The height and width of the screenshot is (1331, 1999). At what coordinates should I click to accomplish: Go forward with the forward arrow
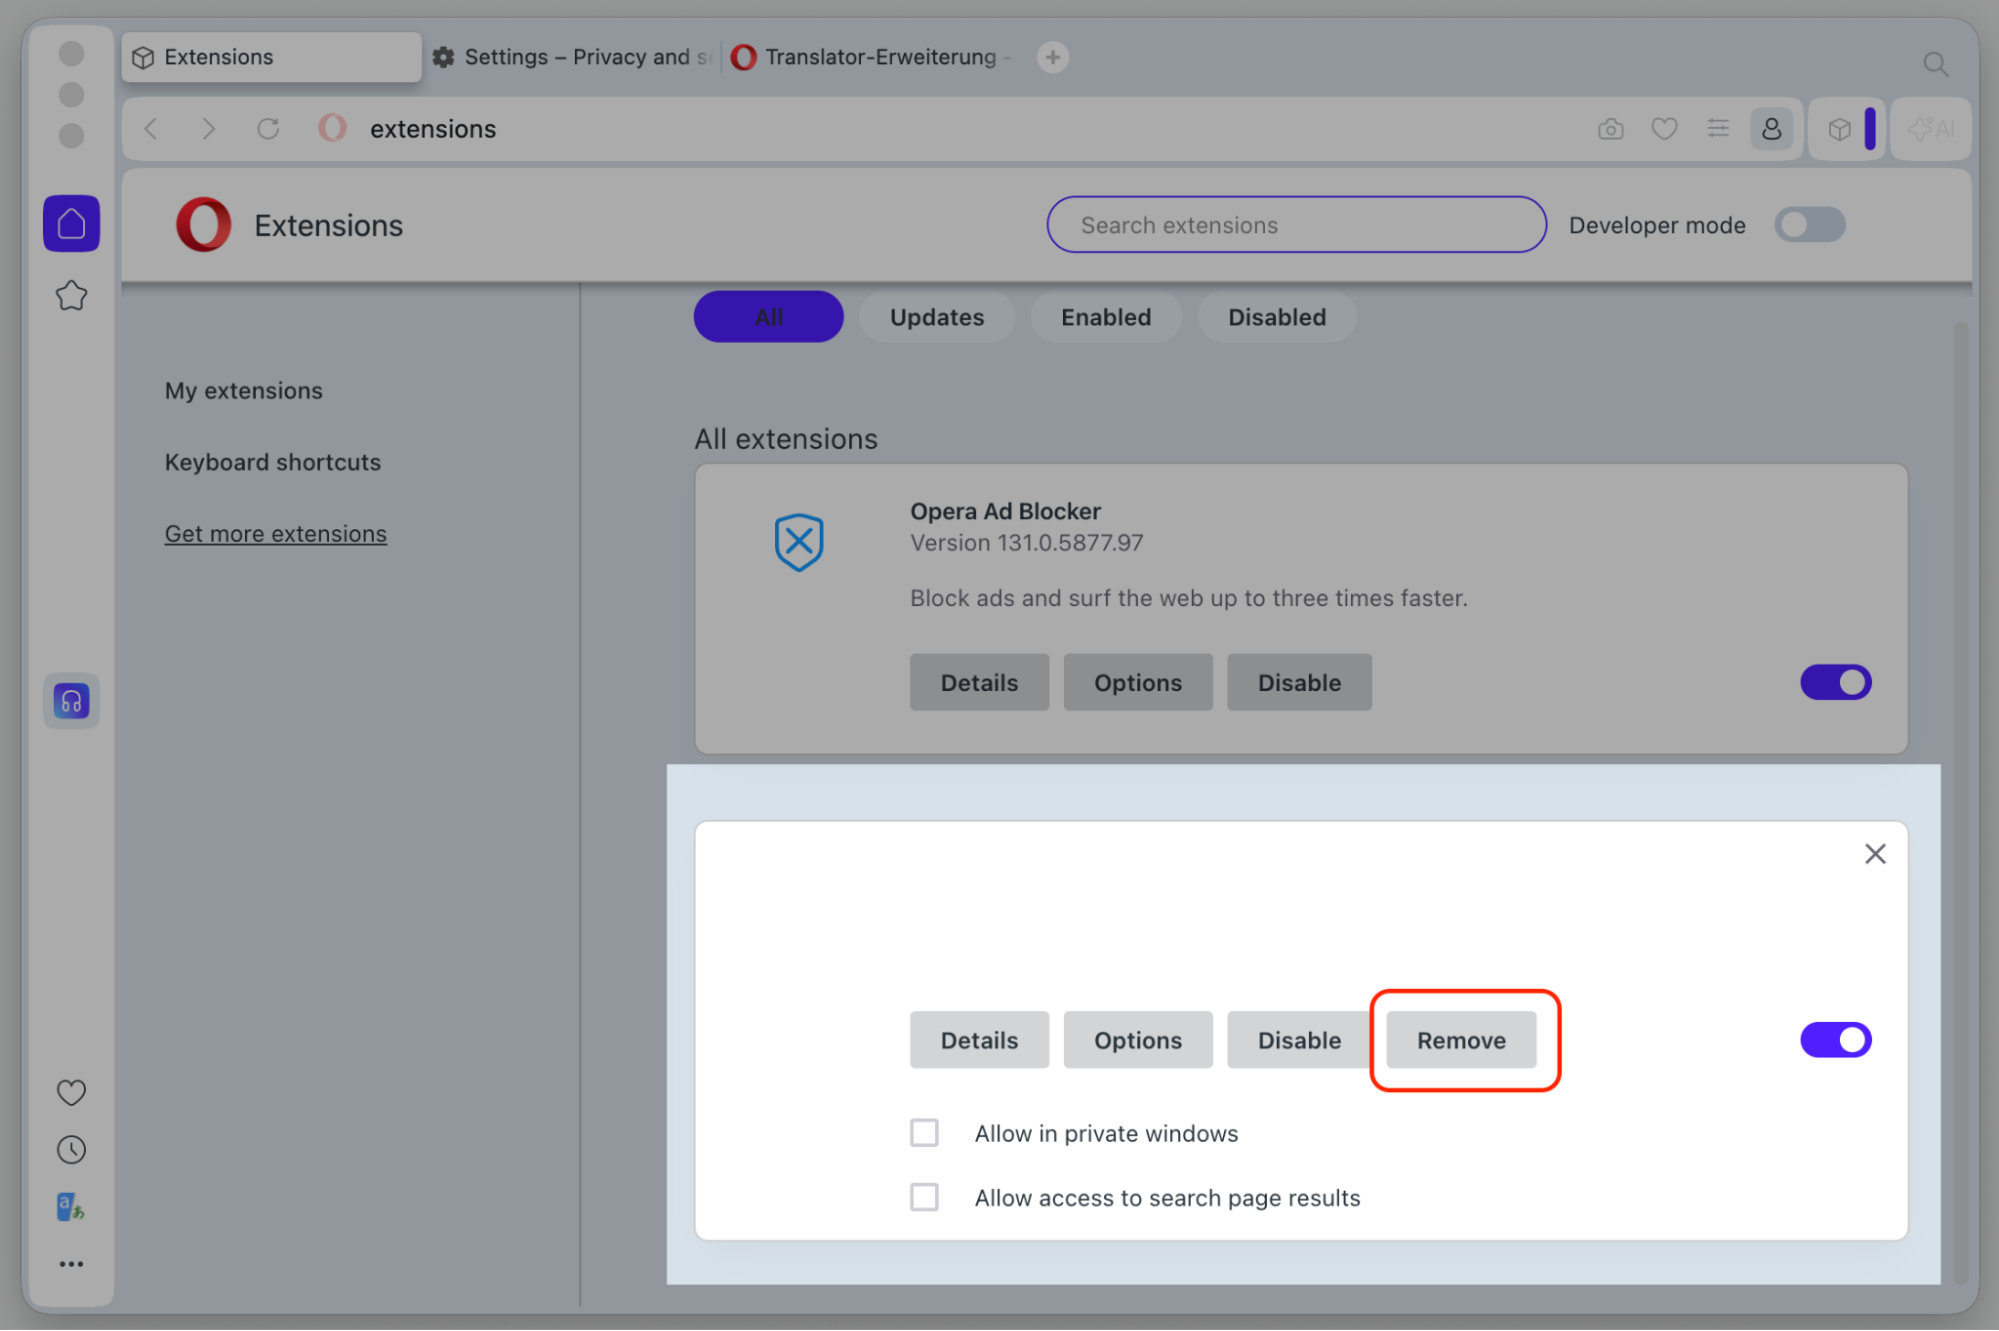click(x=208, y=129)
